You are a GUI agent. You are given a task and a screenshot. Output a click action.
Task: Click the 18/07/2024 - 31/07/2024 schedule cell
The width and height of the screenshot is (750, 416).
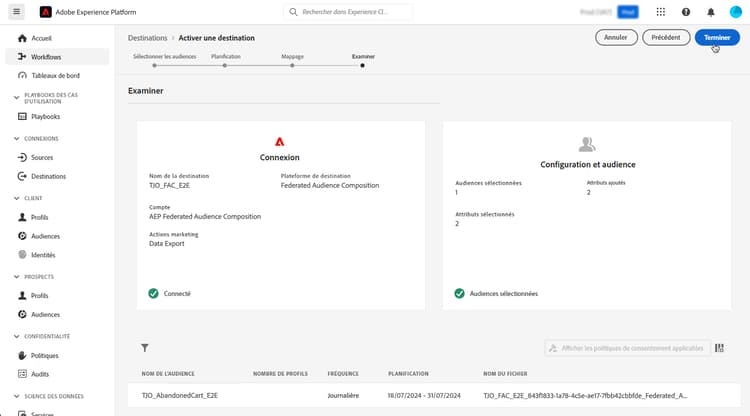point(424,395)
